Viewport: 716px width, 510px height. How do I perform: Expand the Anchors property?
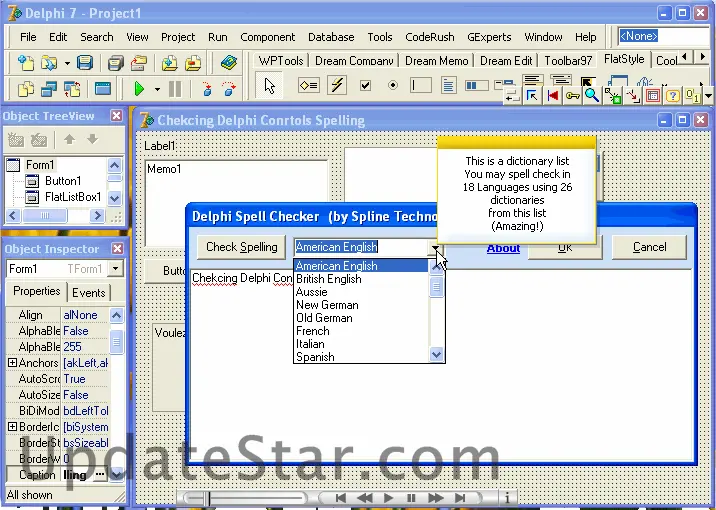point(12,363)
